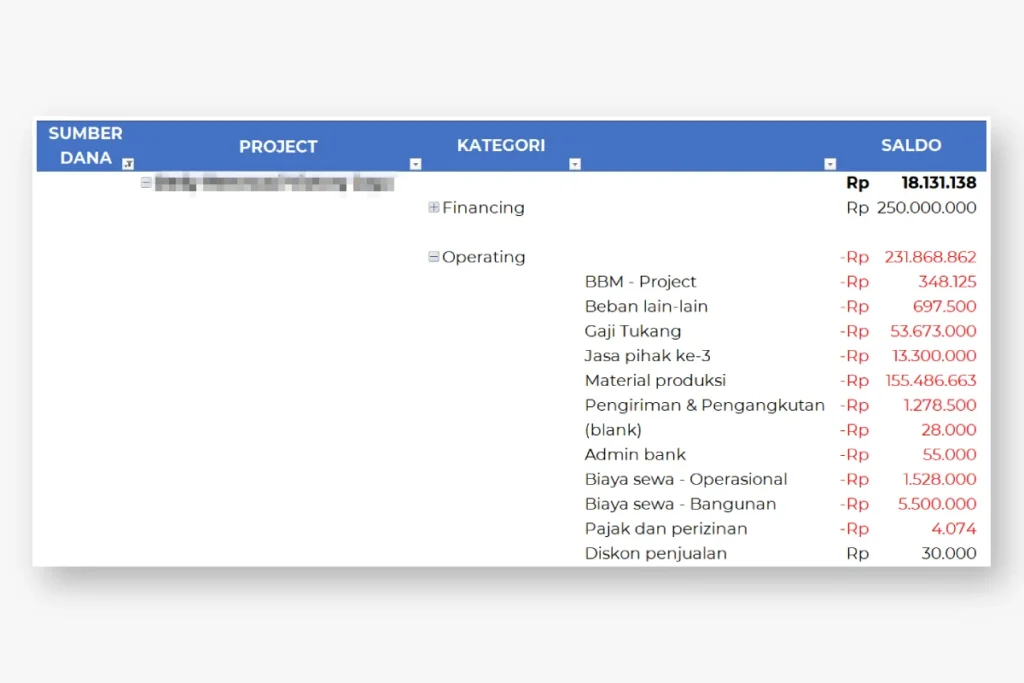Open the PROJECT column filter dropdown
Image resolution: width=1024 pixels, height=683 pixels.
415,164
